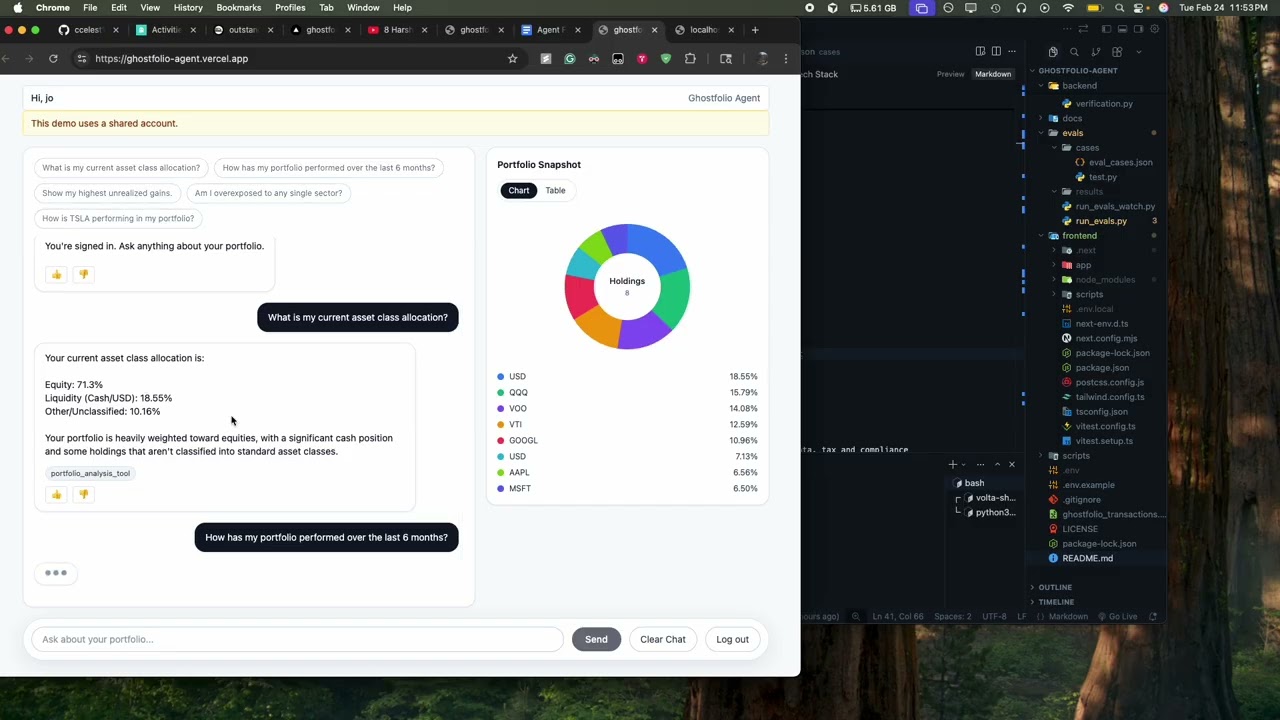The height and width of the screenshot is (720, 1280).
Task: Switch Portfolio Snapshot to Chart view
Action: [x=518, y=190]
